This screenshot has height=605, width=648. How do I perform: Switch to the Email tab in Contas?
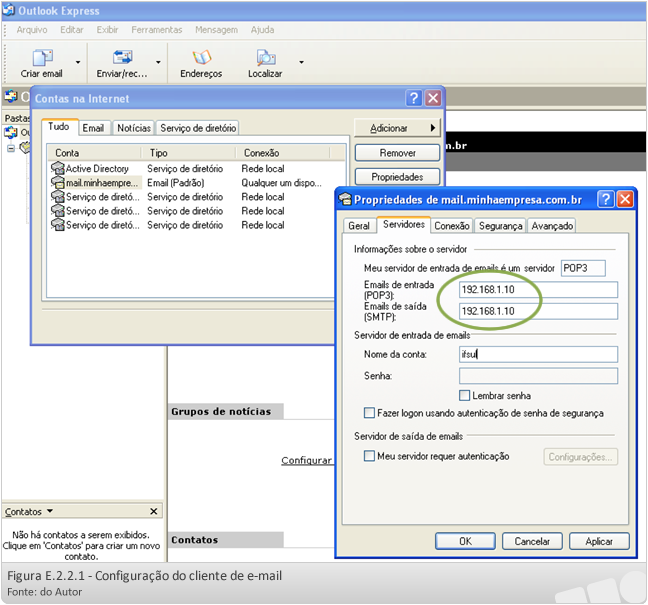pyautogui.click(x=94, y=128)
